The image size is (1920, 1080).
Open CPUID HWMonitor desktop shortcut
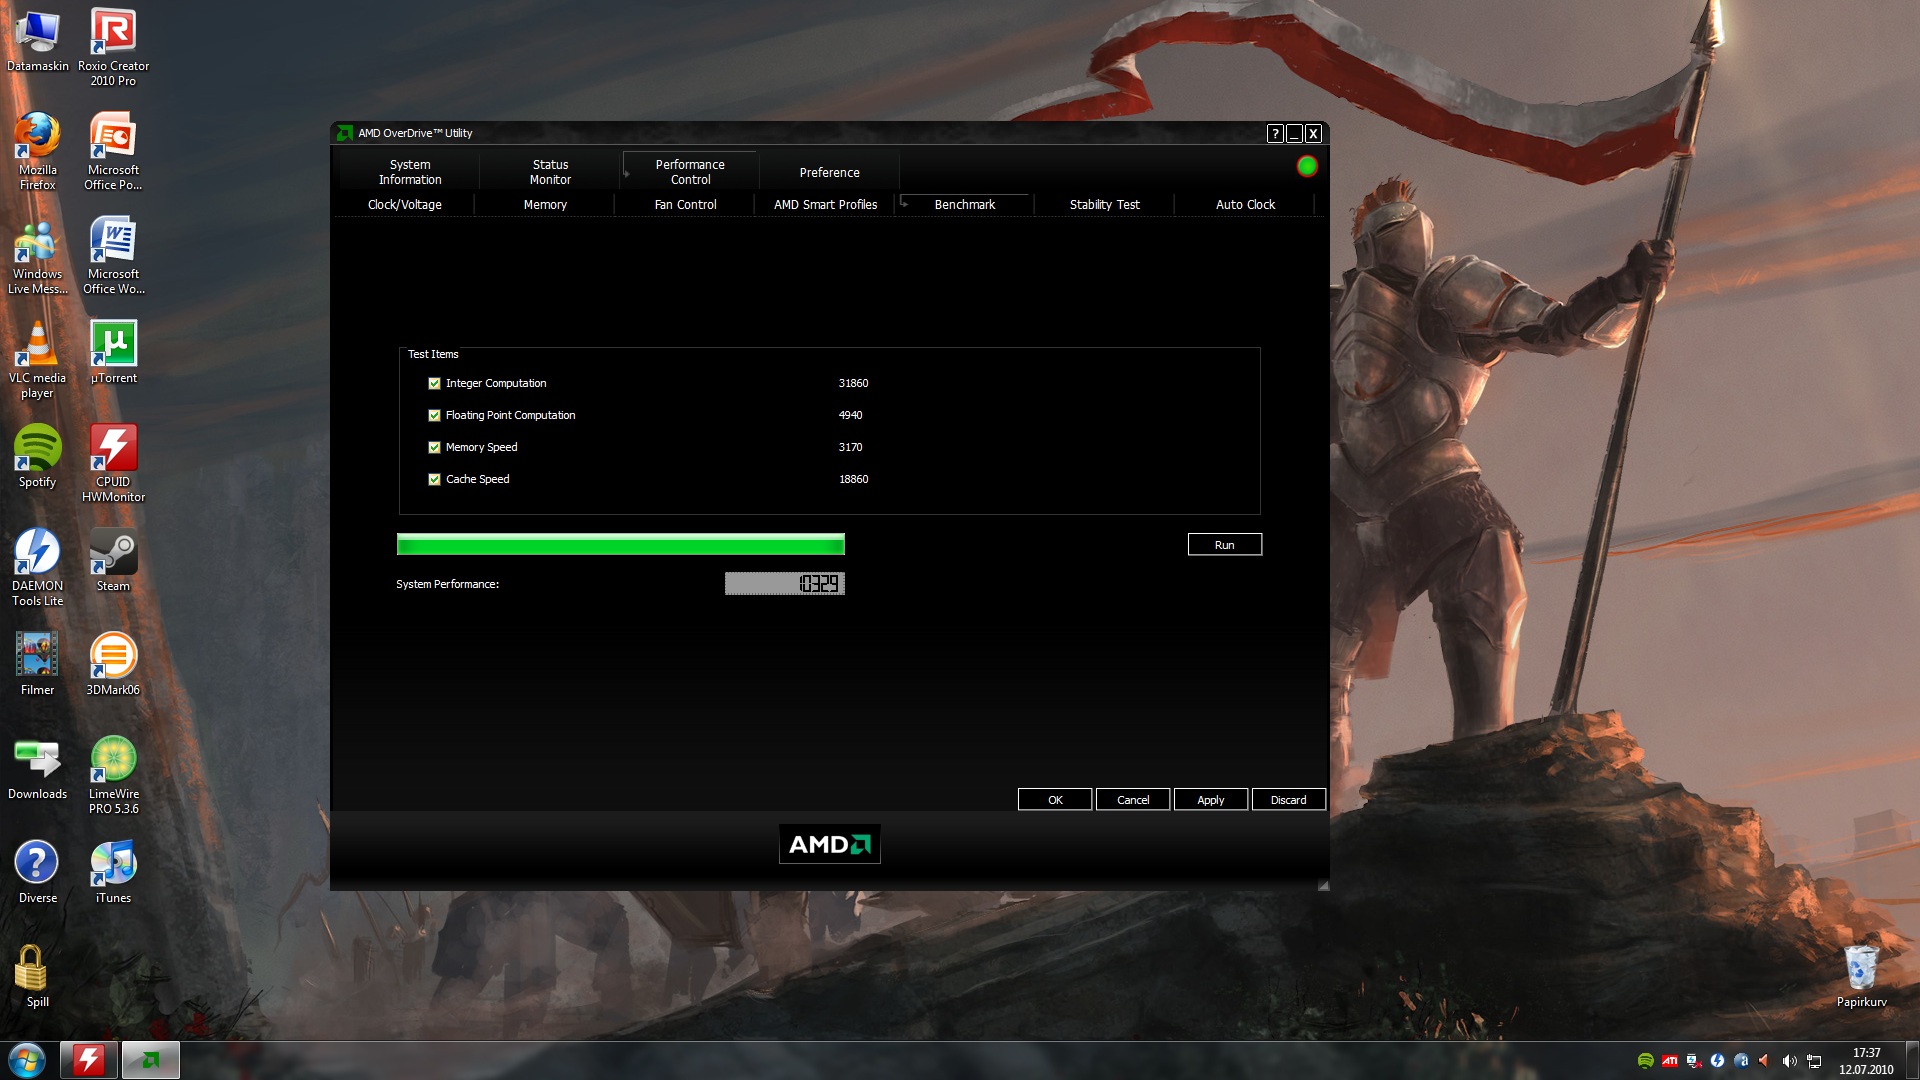pyautogui.click(x=113, y=463)
